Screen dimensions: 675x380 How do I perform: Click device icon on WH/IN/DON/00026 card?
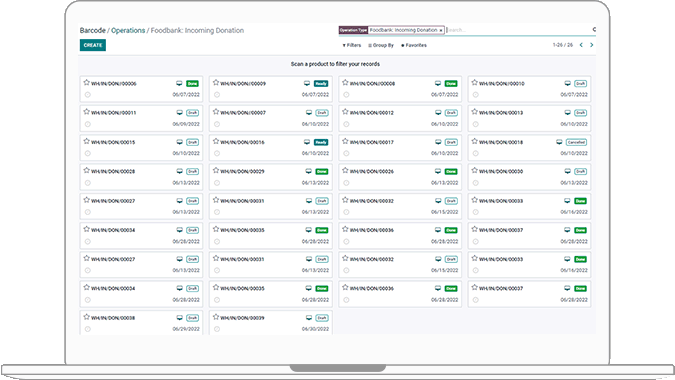point(438,171)
